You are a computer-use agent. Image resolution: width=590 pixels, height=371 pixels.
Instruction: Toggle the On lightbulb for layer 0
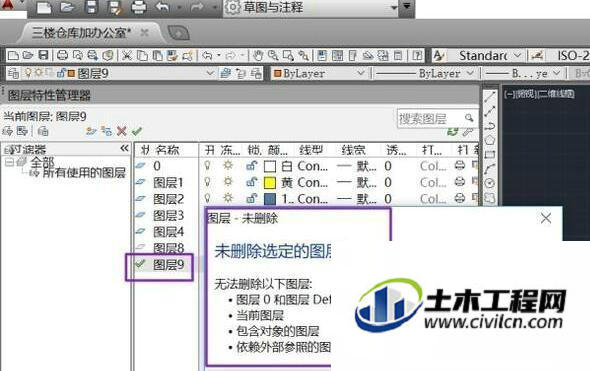click(x=207, y=166)
